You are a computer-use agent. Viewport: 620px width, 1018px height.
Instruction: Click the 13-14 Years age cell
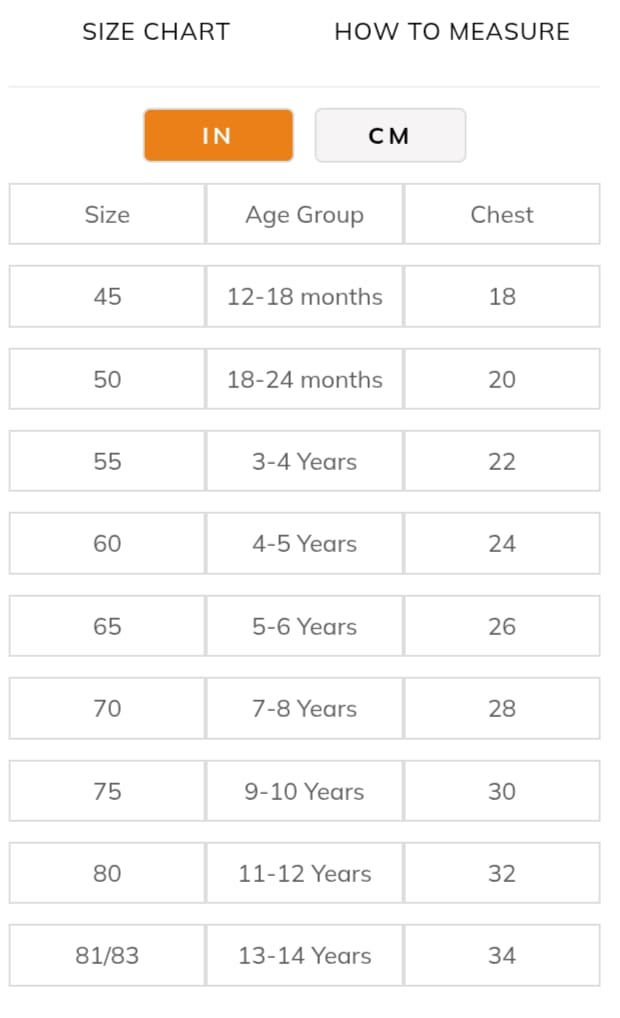point(305,955)
